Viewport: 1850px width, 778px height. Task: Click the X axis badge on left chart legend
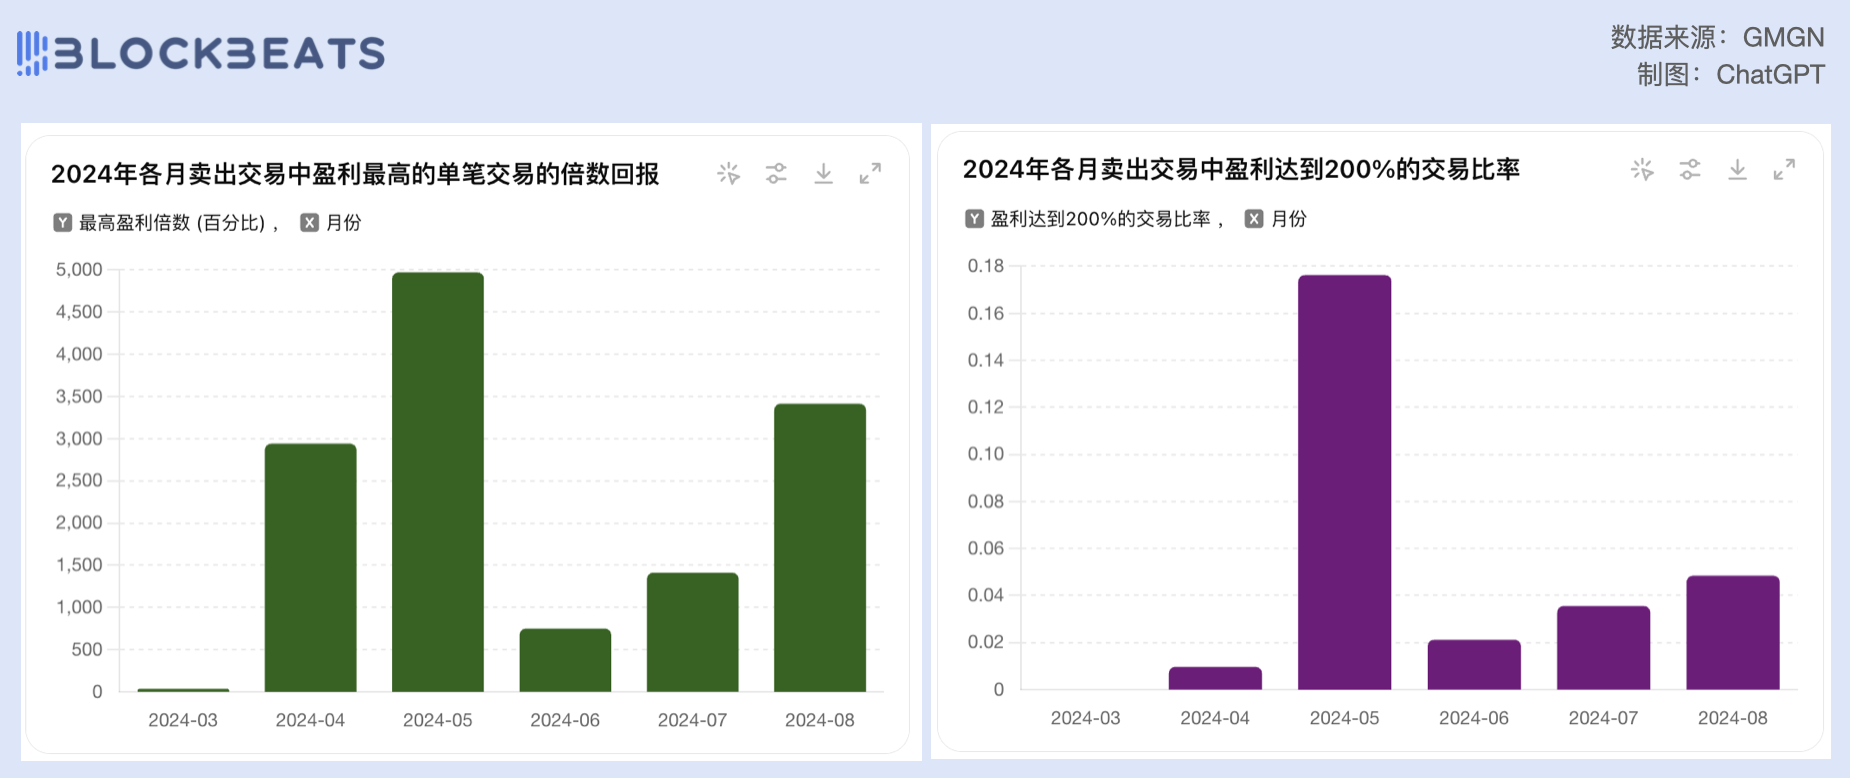pyautogui.click(x=310, y=223)
